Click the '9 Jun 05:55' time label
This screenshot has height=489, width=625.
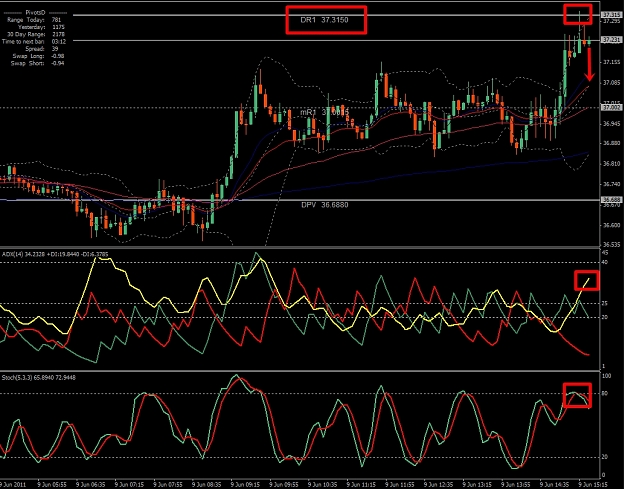tap(52, 485)
